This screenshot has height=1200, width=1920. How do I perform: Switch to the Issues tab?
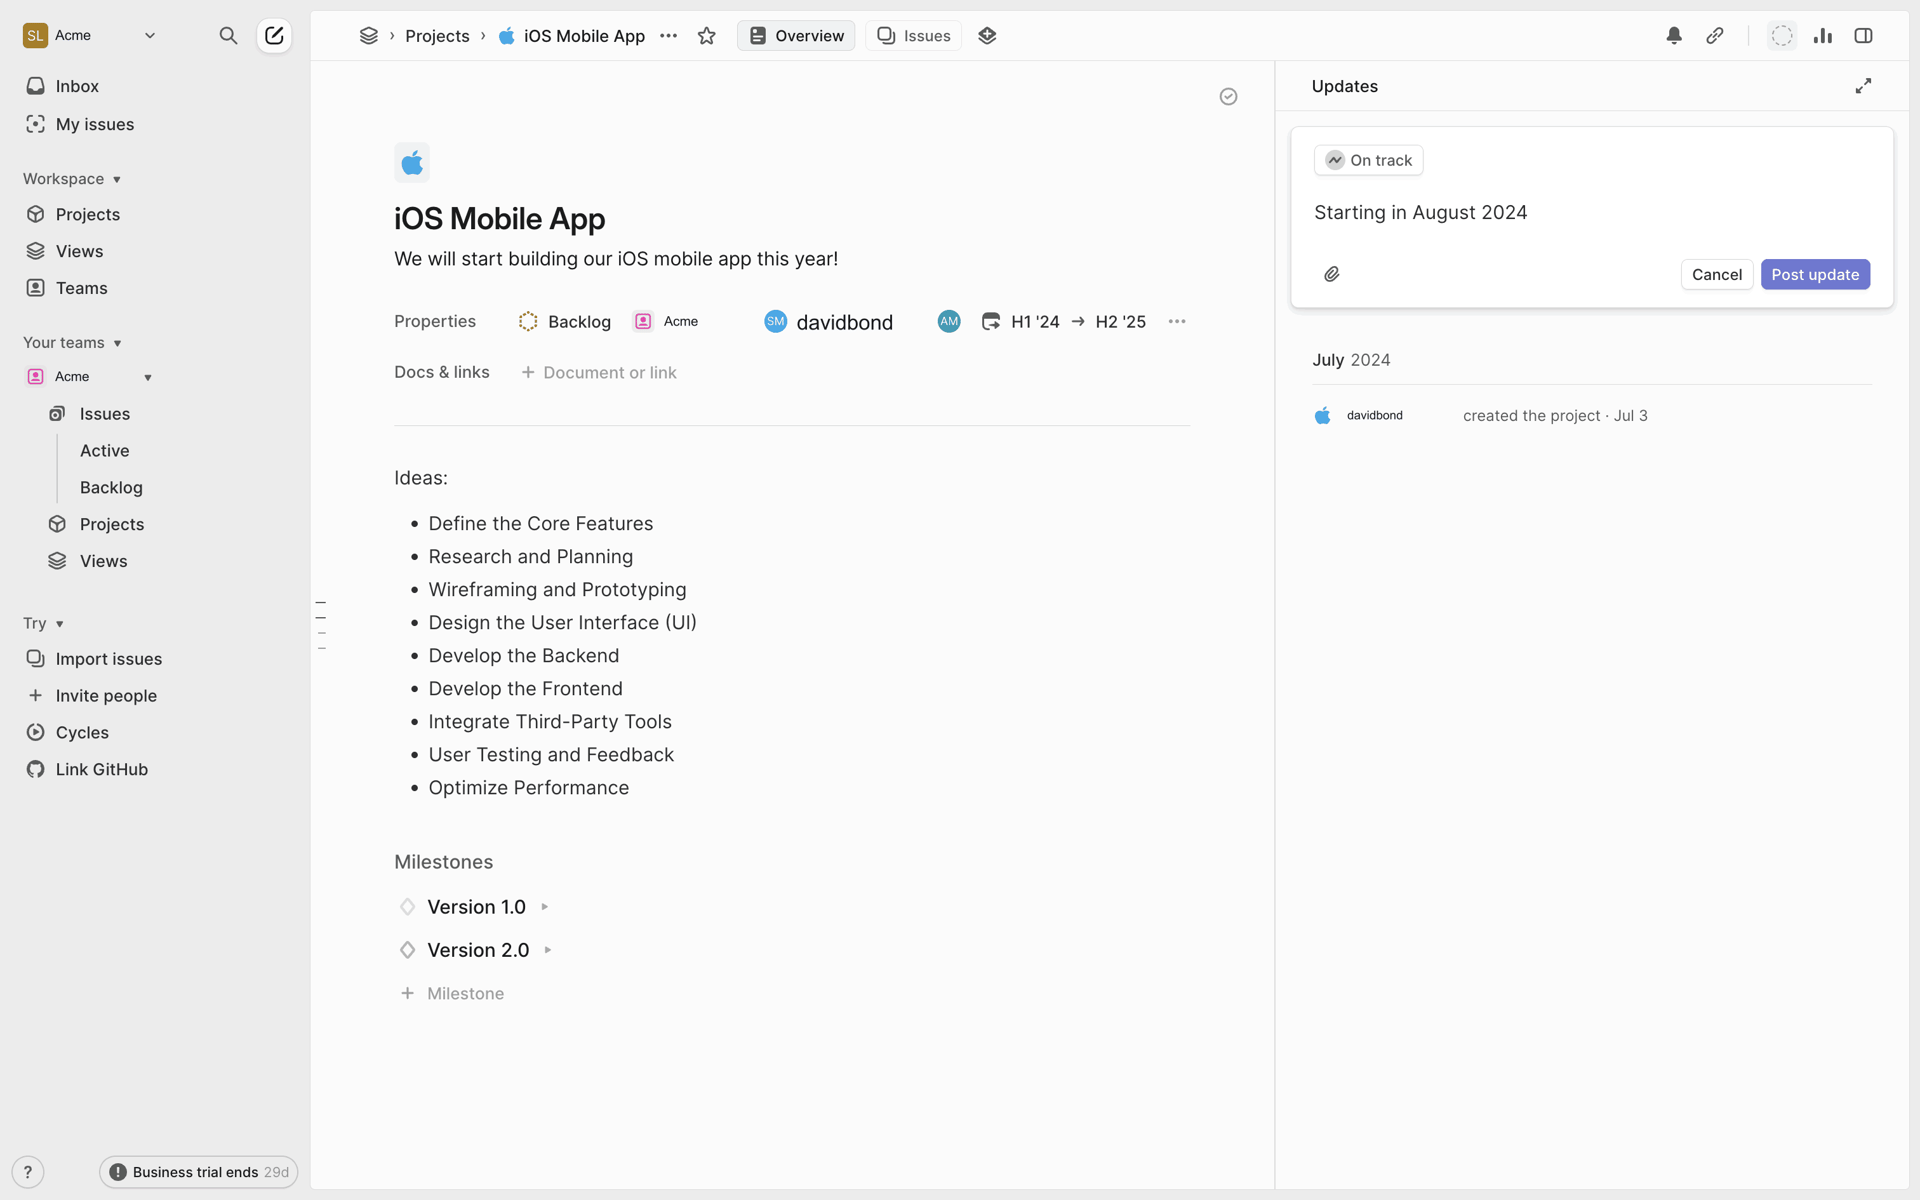click(x=914, y=36)
